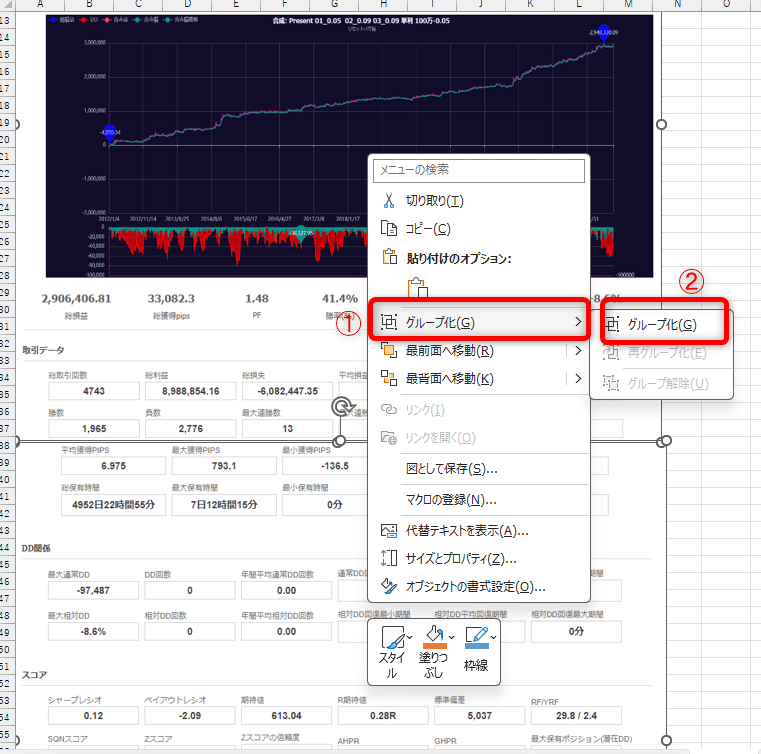Image resolution: width=761 pixels, height=754 pixels.
Task: Click the paste clipboard option icon
Action: point(417,287)
